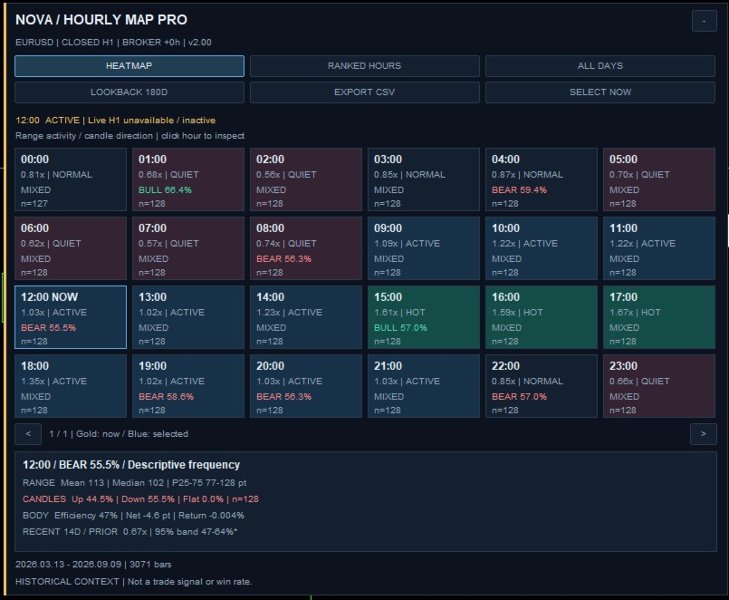729x600 pixels.
Task: Change LOOKBACK 180D setting
Action: pos(129,92)
